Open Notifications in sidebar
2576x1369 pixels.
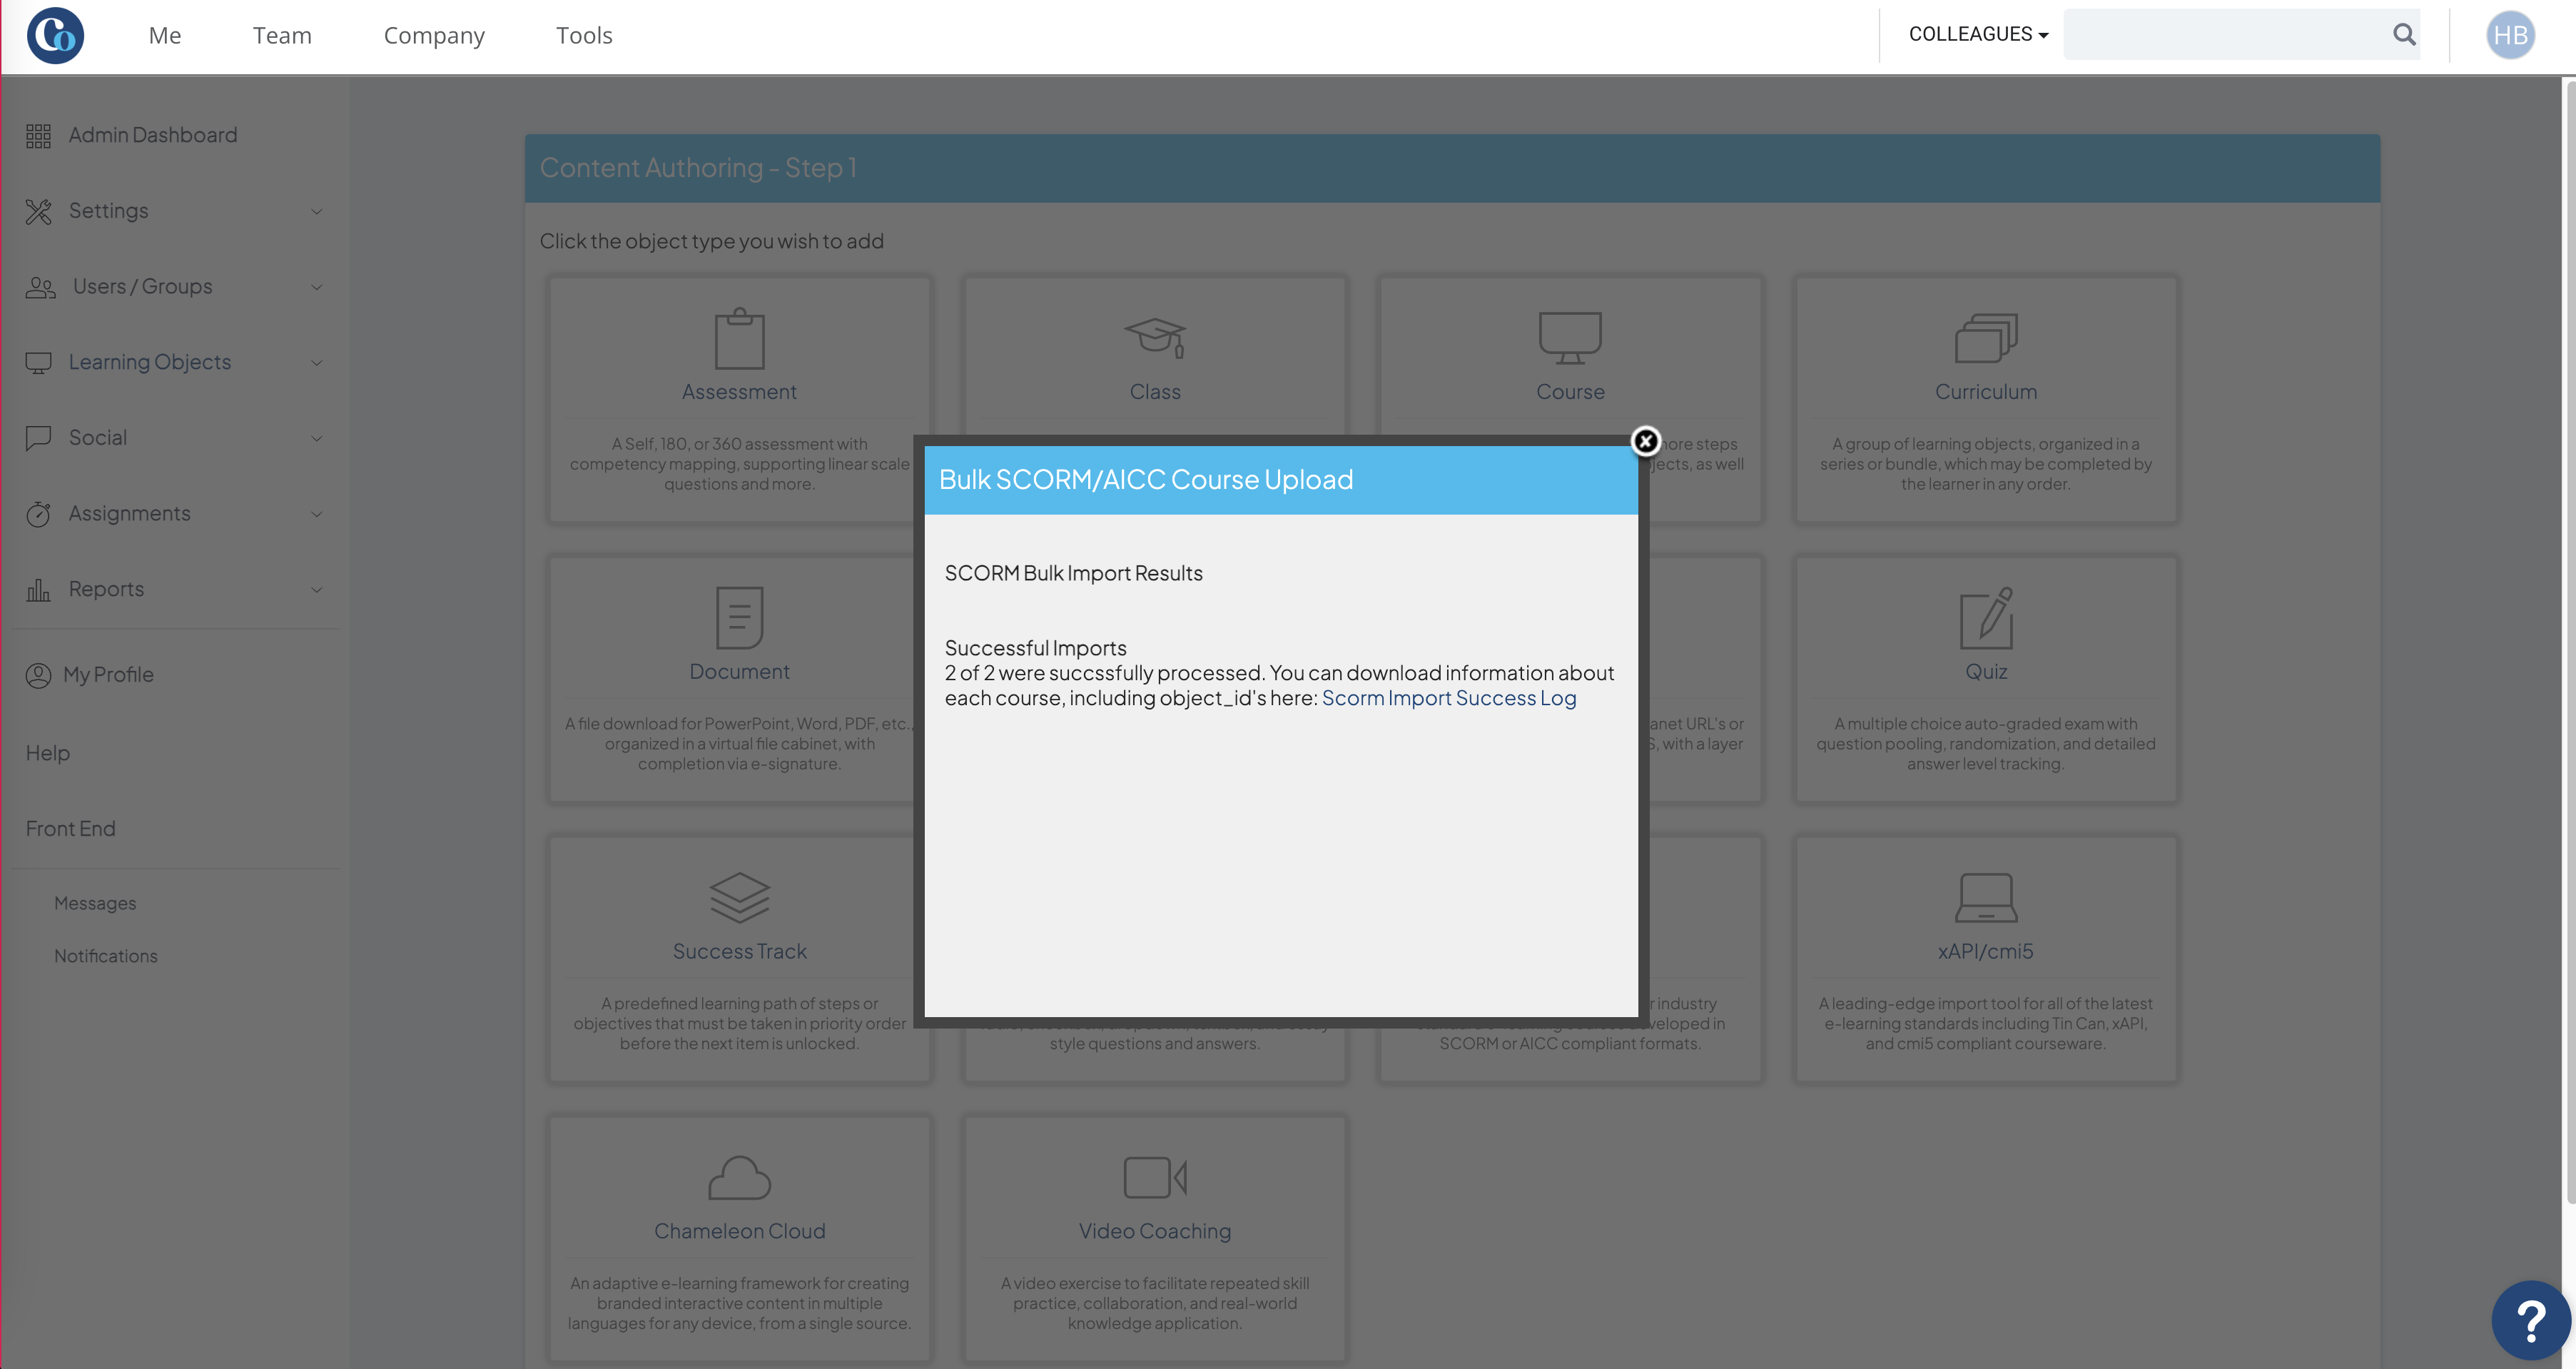105,956
